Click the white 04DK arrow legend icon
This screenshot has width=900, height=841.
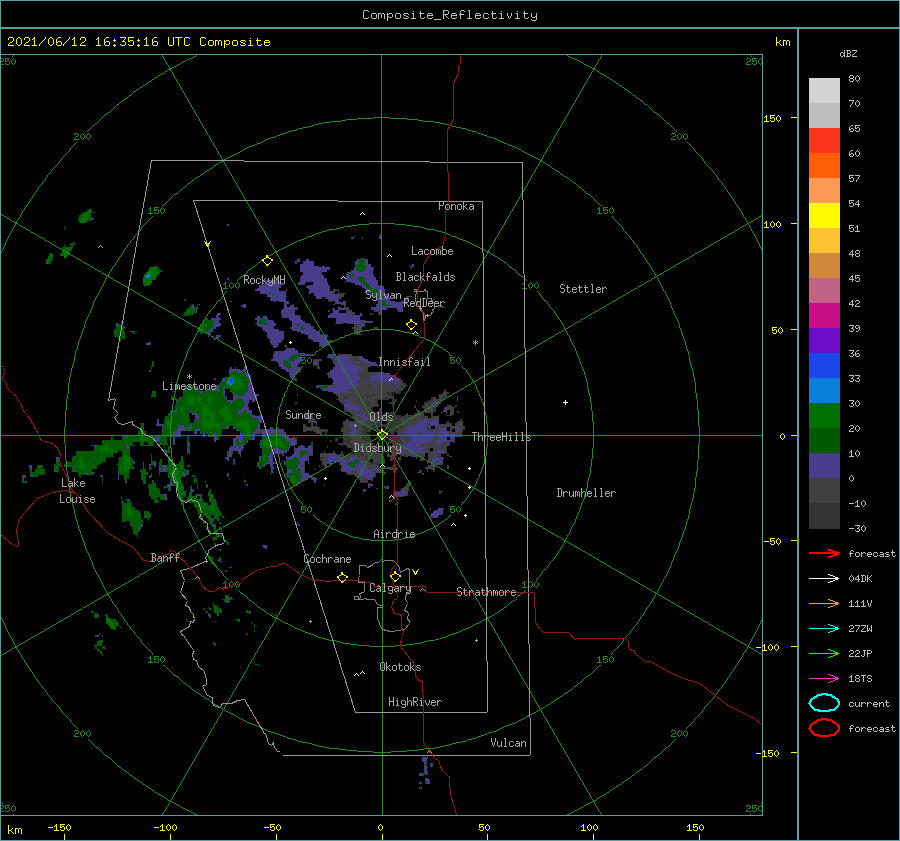824,578
